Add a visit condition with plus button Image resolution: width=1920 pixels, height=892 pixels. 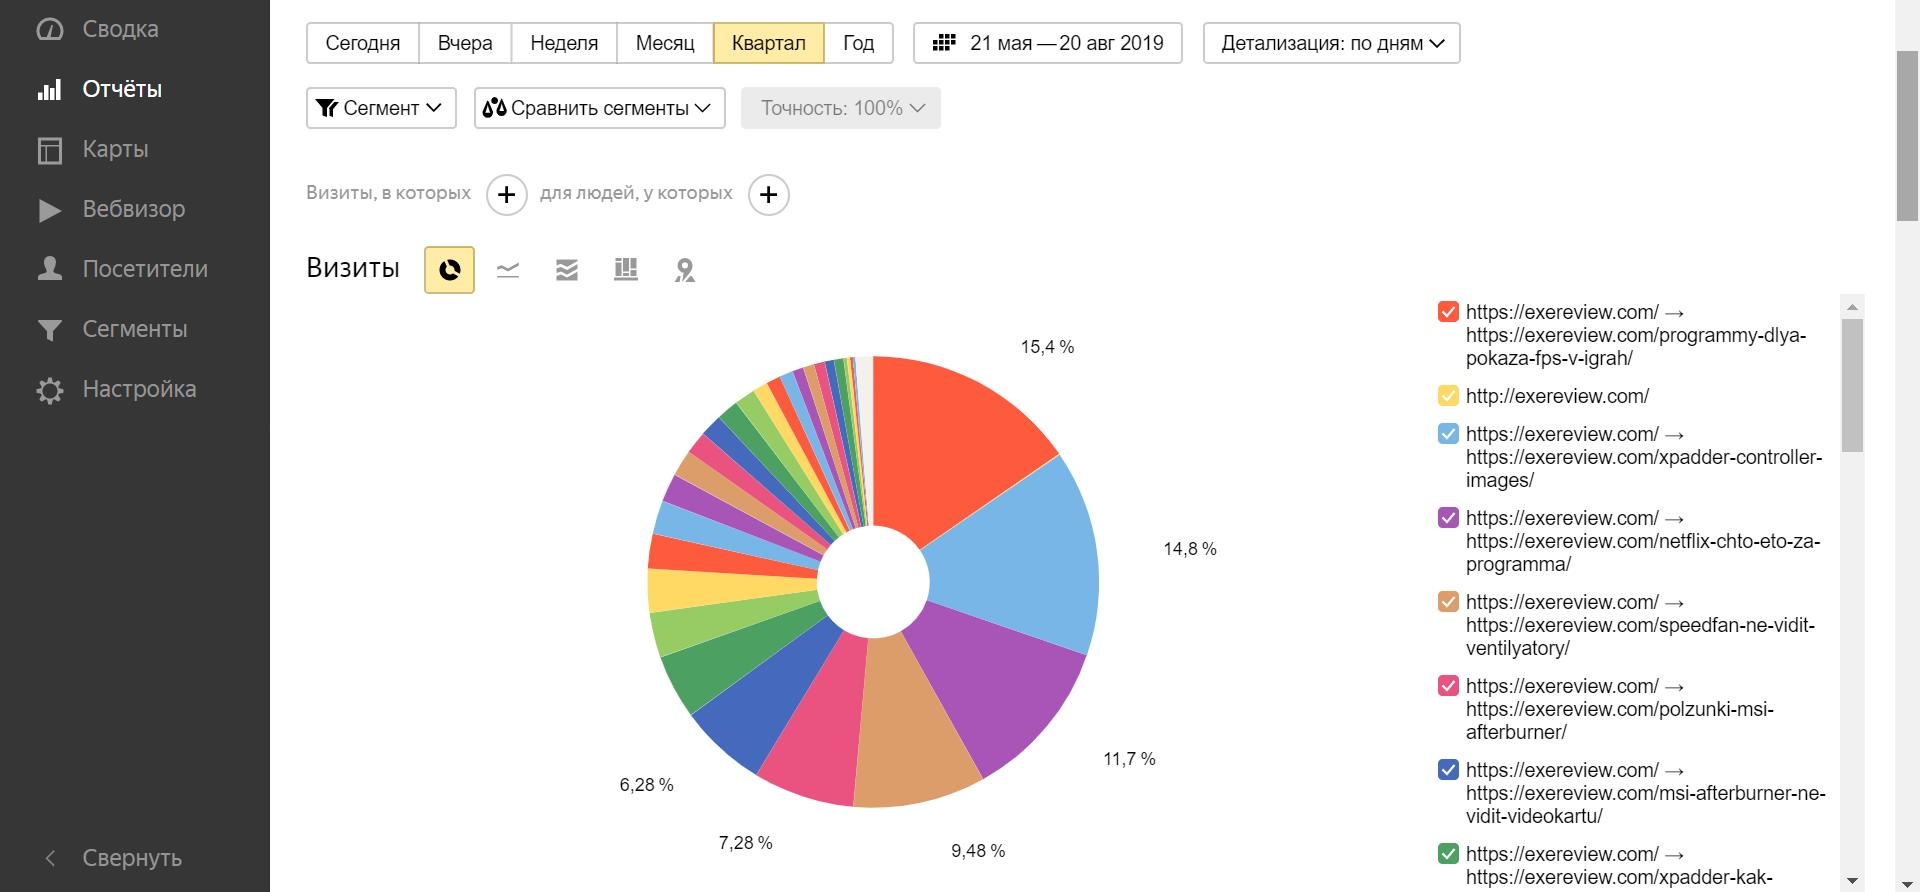point(507,194)
